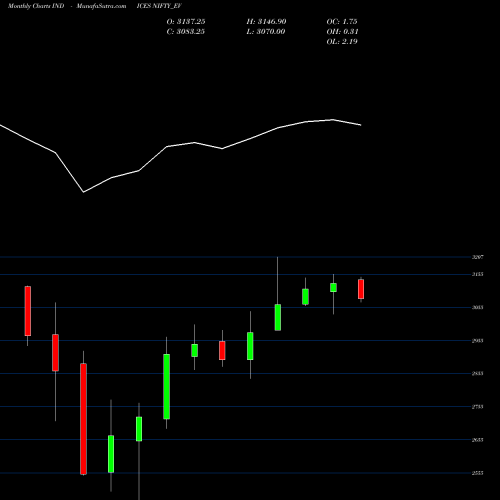Click the close value 'C: 3083.25'
This screenshot has height=500, width=500.
(x=186, y=32)
